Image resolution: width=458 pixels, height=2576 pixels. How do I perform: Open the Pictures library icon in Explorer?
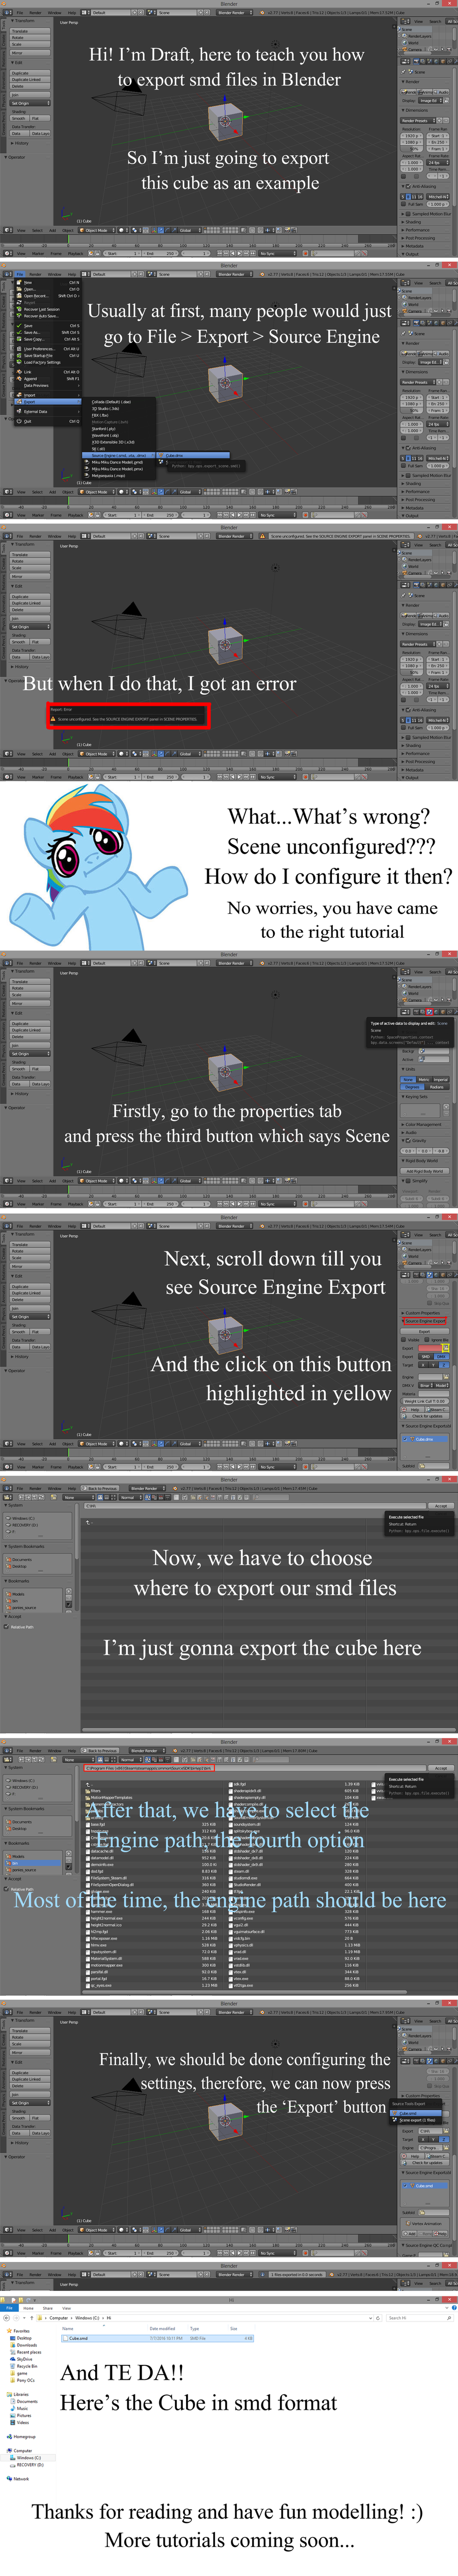[13, 2415]
